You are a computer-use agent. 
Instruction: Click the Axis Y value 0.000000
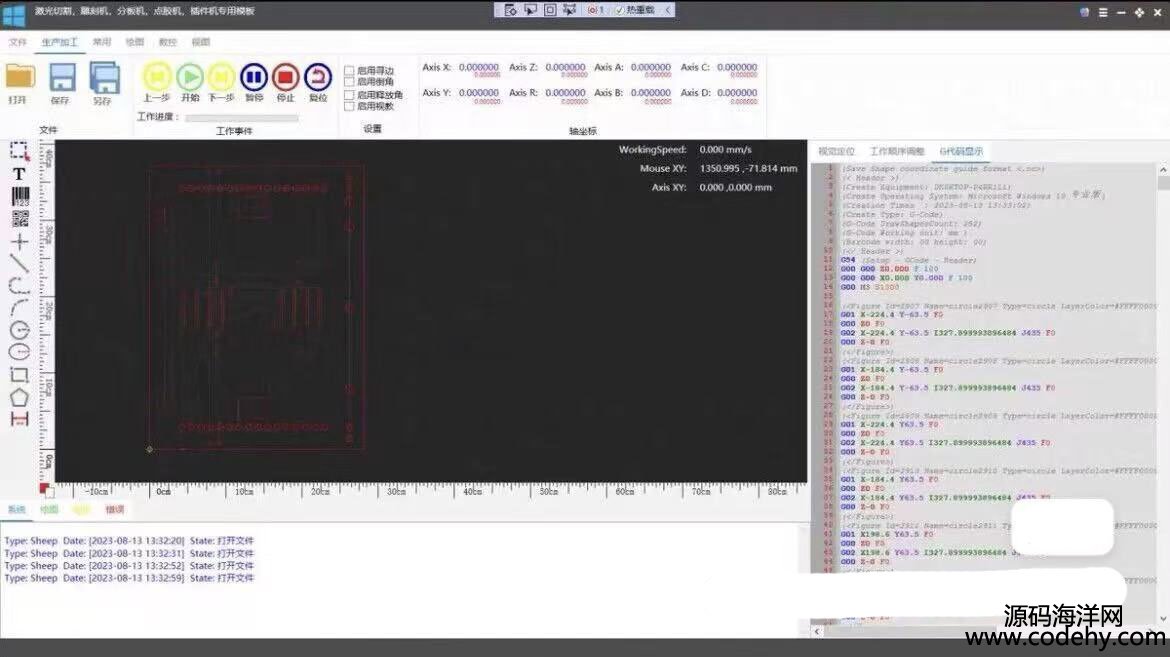pos(478,93)
